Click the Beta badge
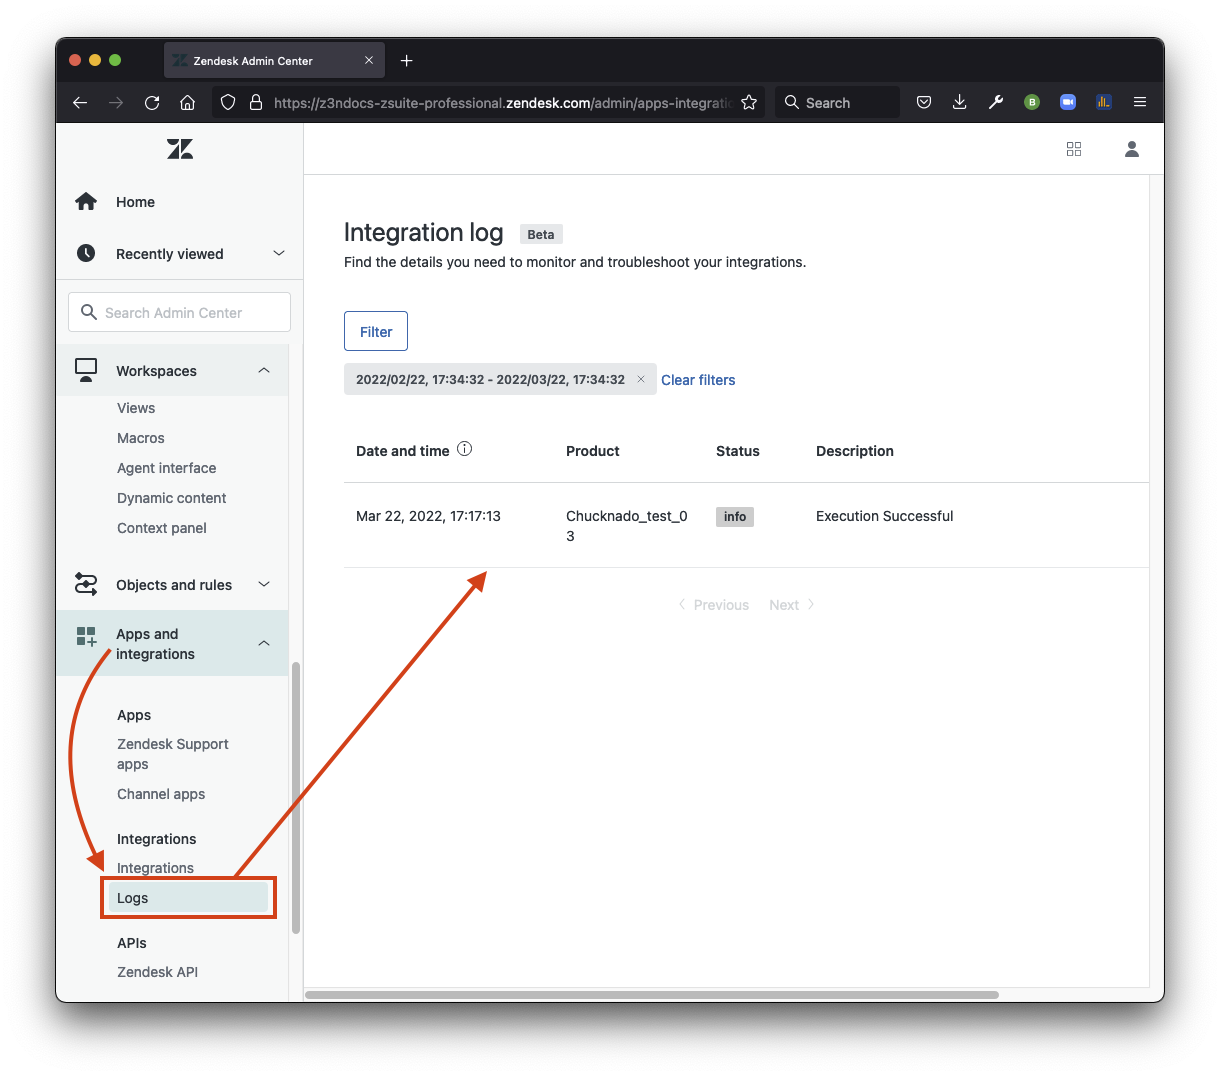1220x1076 pixels. pos(541,234)
